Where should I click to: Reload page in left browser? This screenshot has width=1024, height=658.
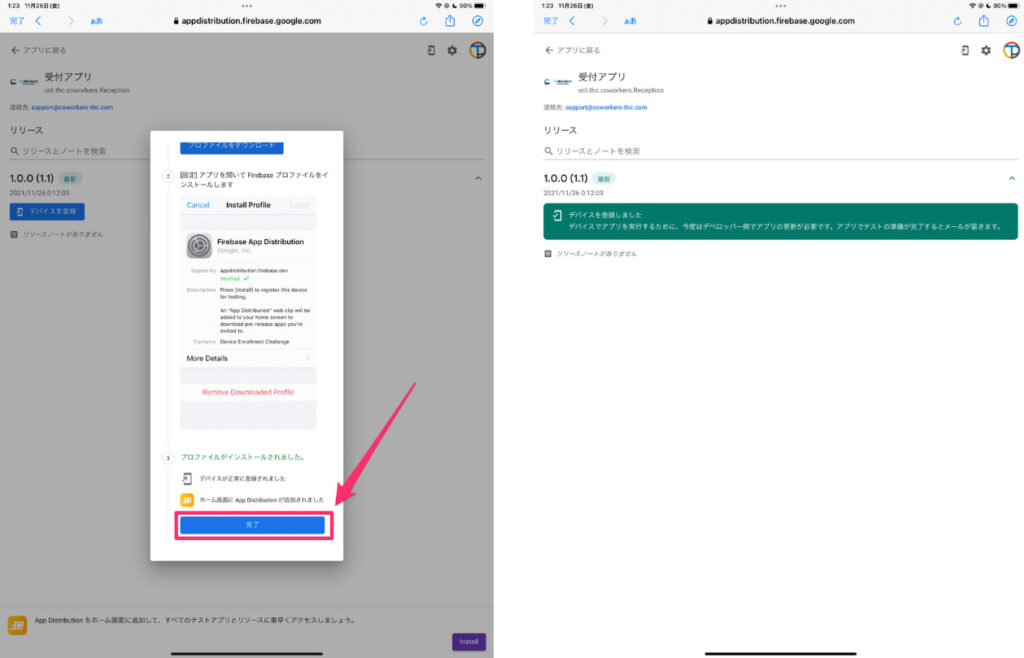click(x=424, y=21)
